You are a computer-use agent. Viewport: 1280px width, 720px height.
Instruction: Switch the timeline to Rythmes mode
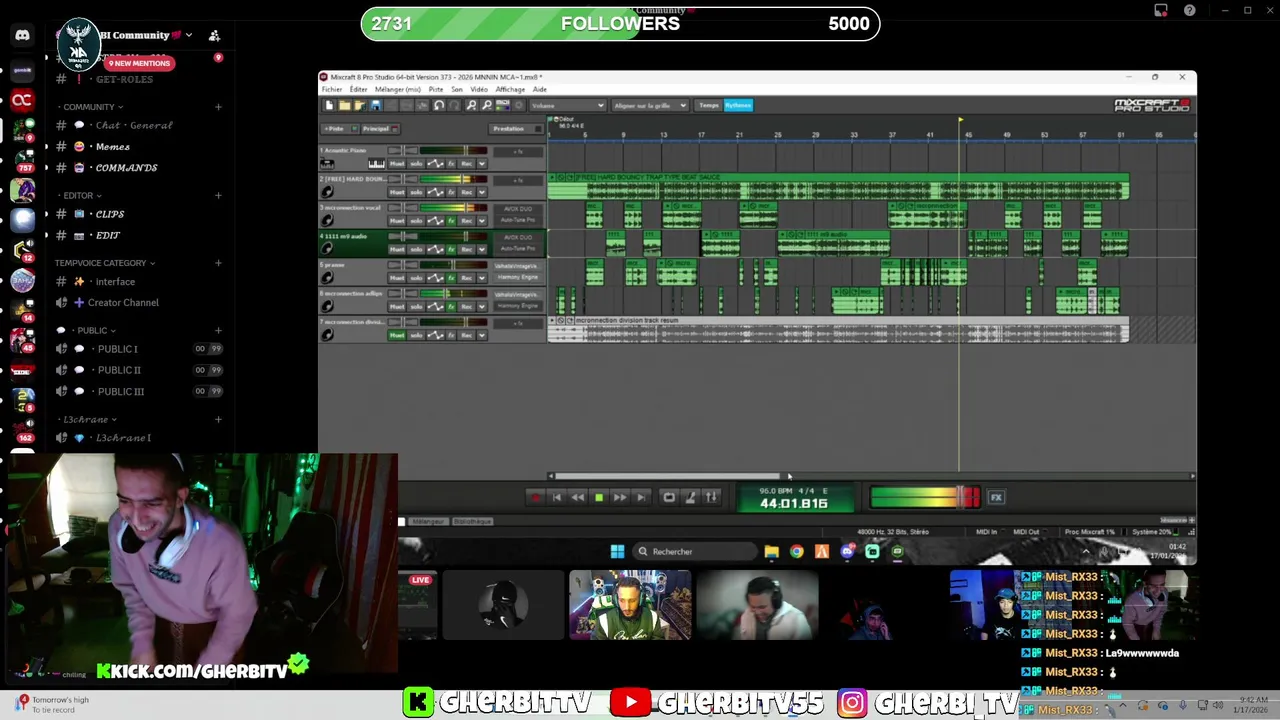pyautogui.click(x=738, y=105)
